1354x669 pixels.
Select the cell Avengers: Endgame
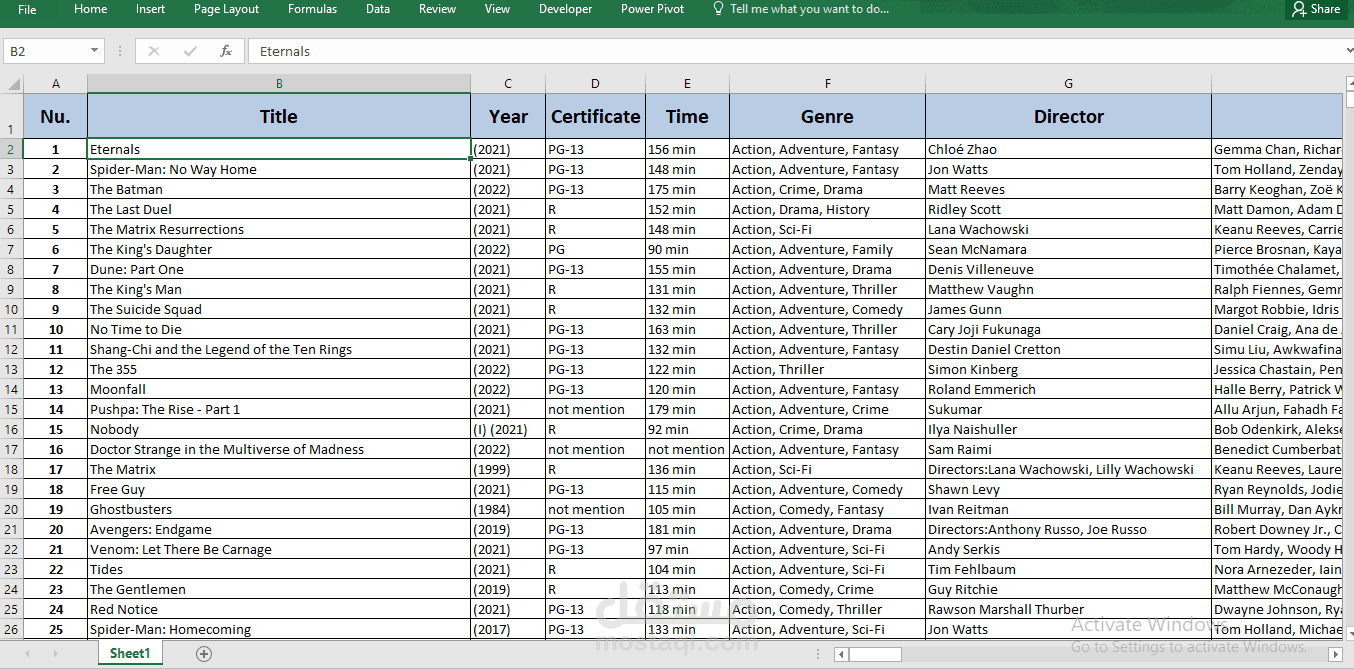pos(279,529)
